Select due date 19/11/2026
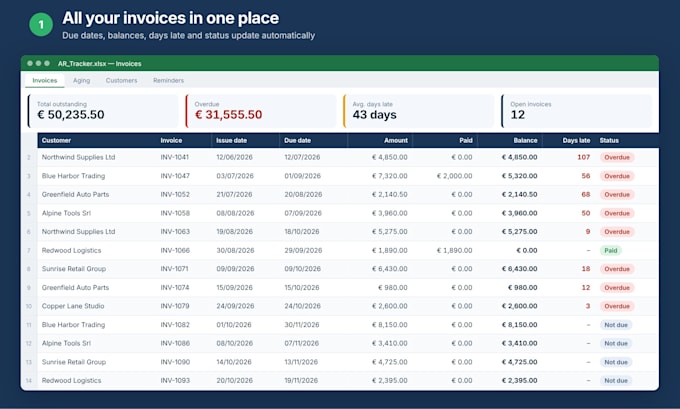The image size is (680, 409). (x=301, y=380)
